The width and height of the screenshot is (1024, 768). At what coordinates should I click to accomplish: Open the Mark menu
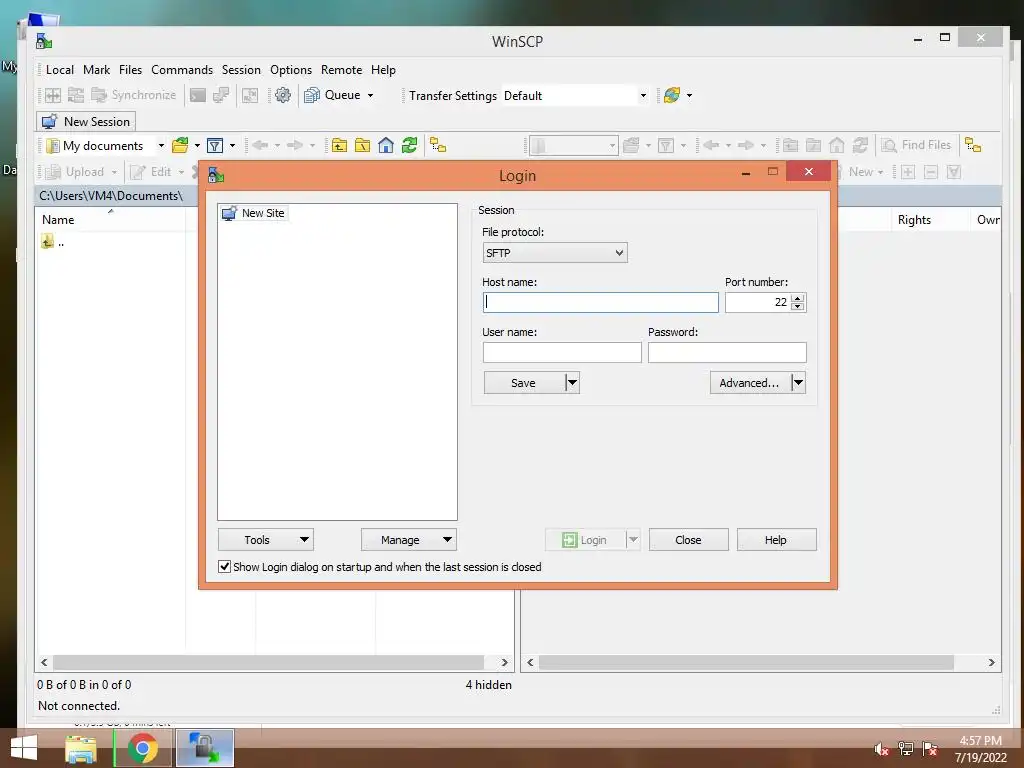click(x=97, y=70)
